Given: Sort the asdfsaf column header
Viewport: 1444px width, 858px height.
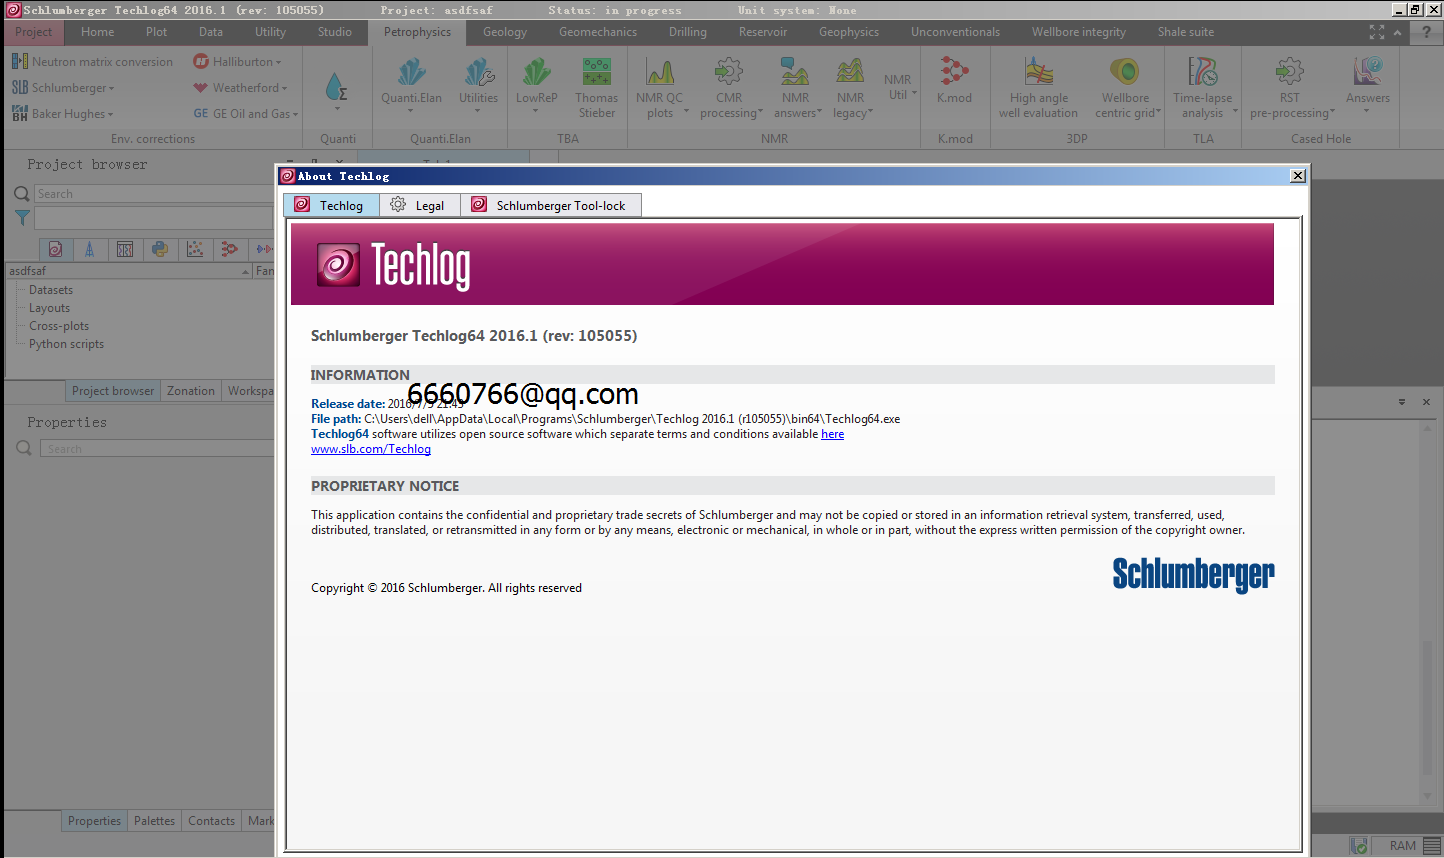Looking at the screenshot, I should (x=128, y=271).
